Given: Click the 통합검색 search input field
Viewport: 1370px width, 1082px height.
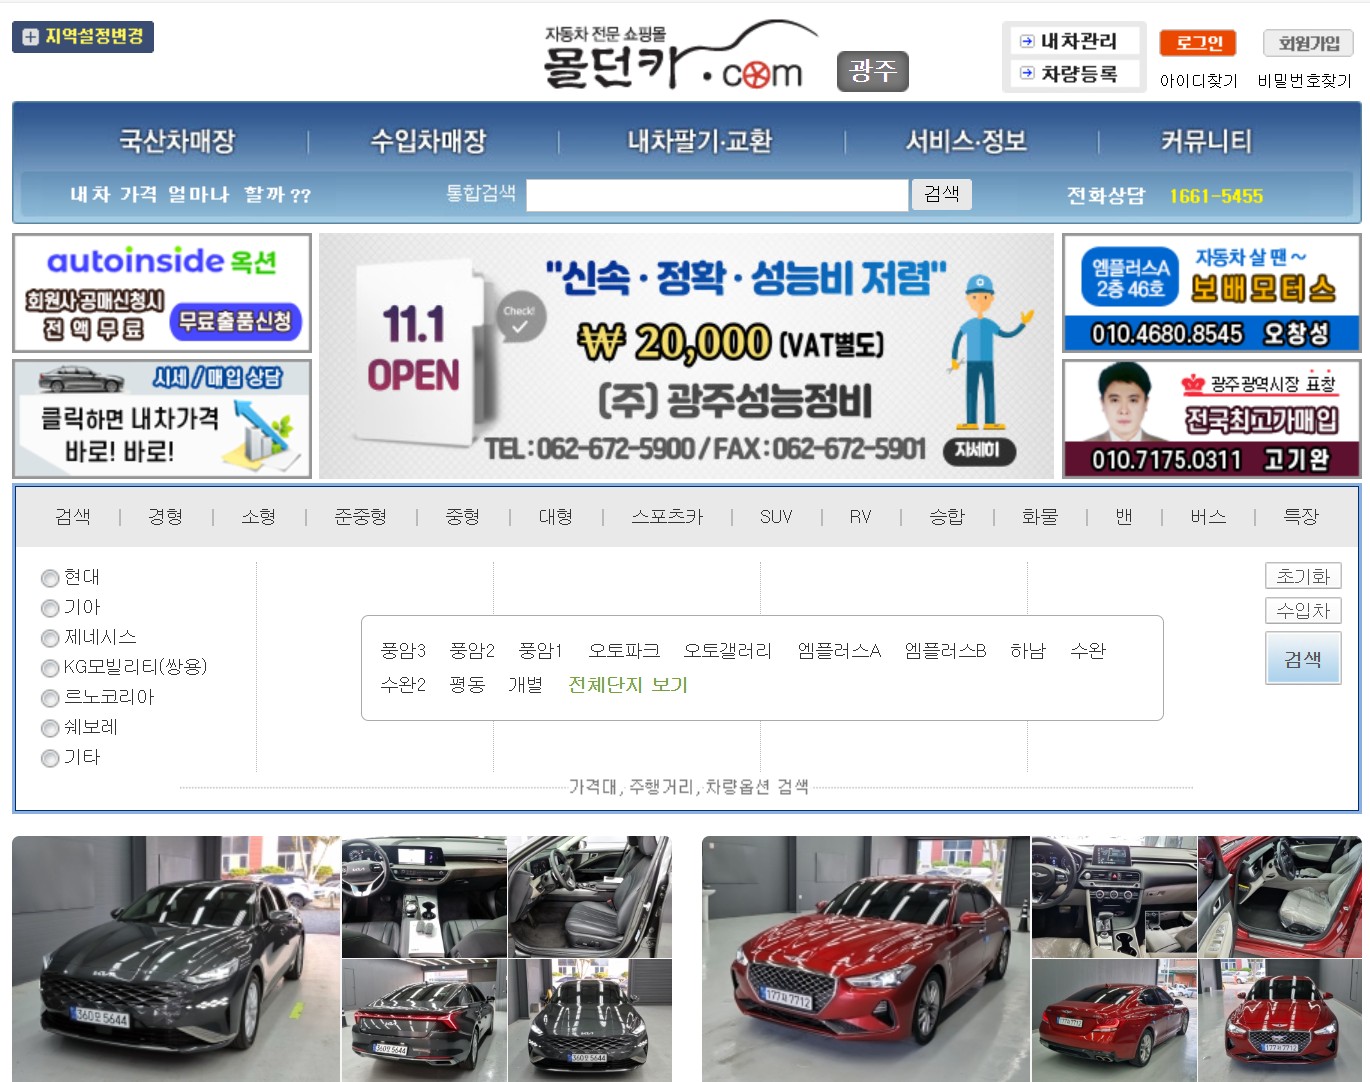Looking at the screenshot, I should [x=717, y=194].
